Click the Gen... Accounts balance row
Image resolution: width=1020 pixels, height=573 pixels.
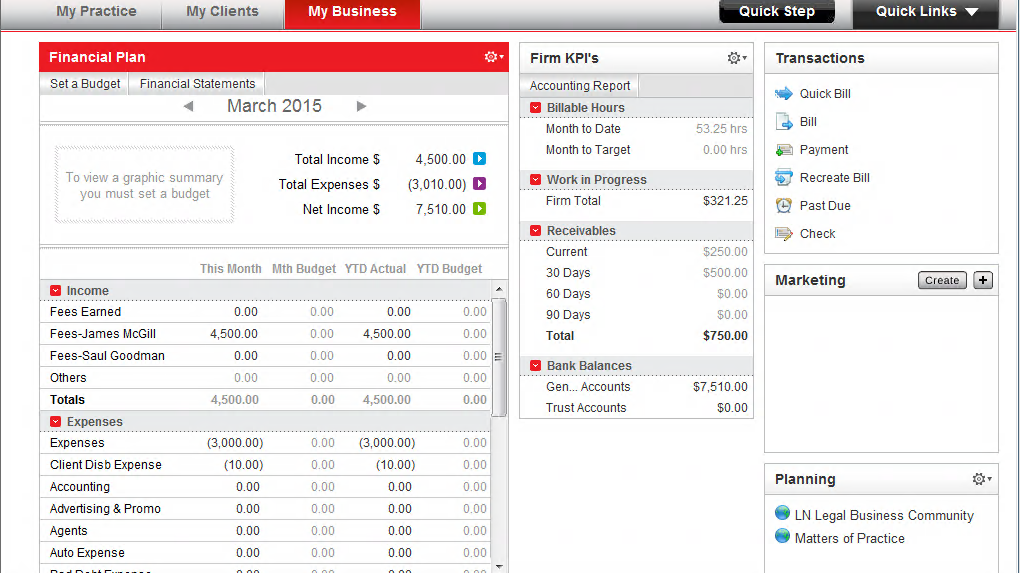tap(637, 387)
